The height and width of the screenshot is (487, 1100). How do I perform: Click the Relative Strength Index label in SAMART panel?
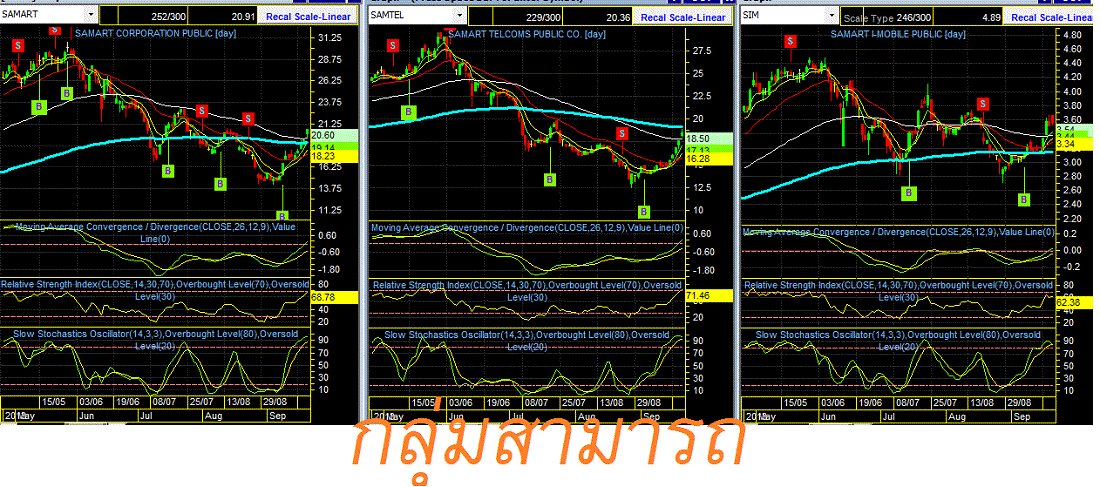[156, 290]
